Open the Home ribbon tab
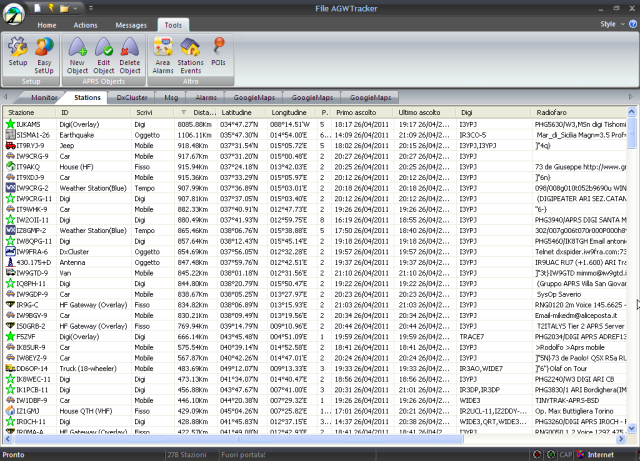Screen dimensions: 640x461 (47, 25)
